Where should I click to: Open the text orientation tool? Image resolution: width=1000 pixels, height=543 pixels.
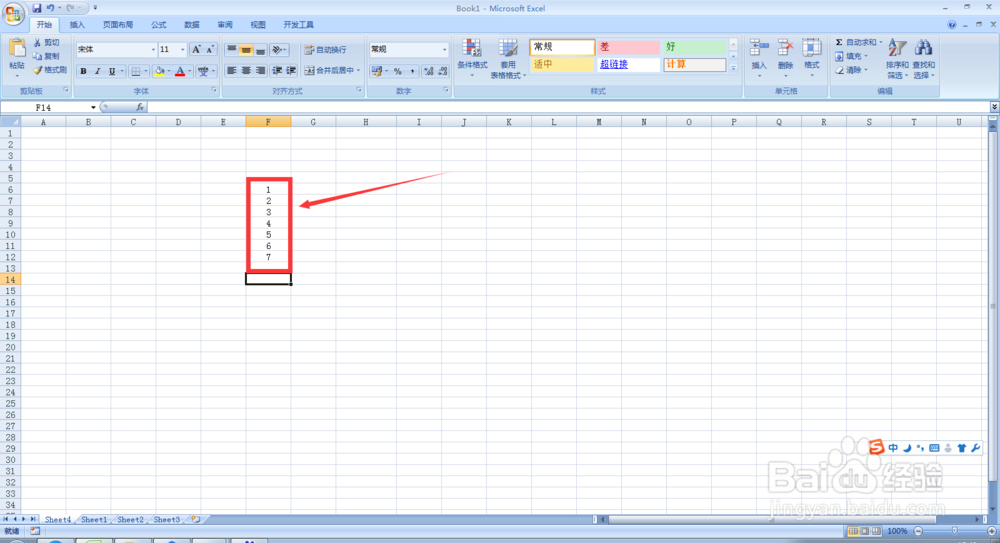tap(279, 49)
